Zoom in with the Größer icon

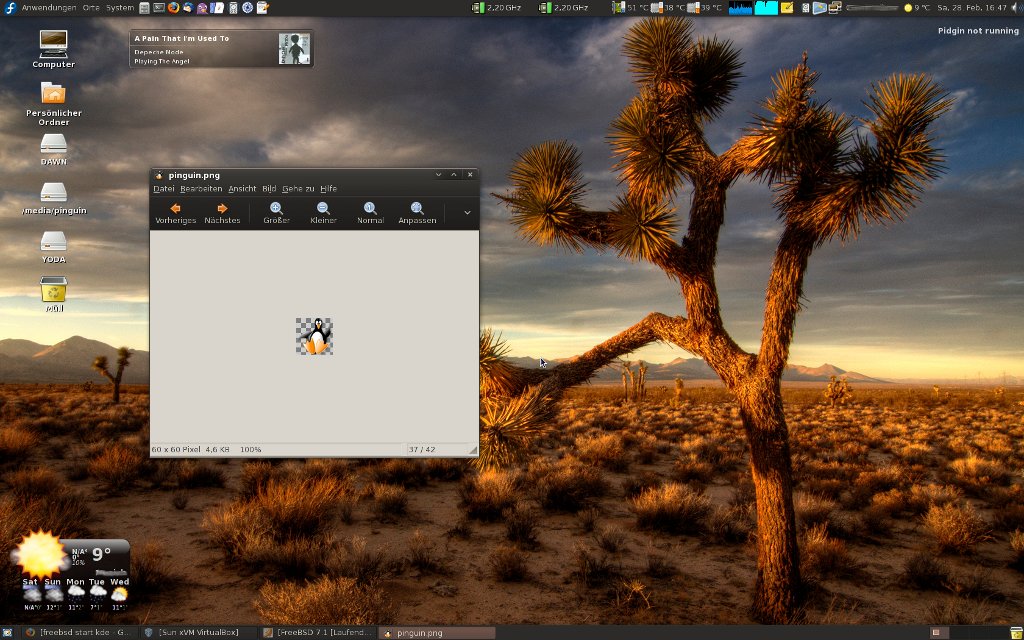tap(276, 212)
